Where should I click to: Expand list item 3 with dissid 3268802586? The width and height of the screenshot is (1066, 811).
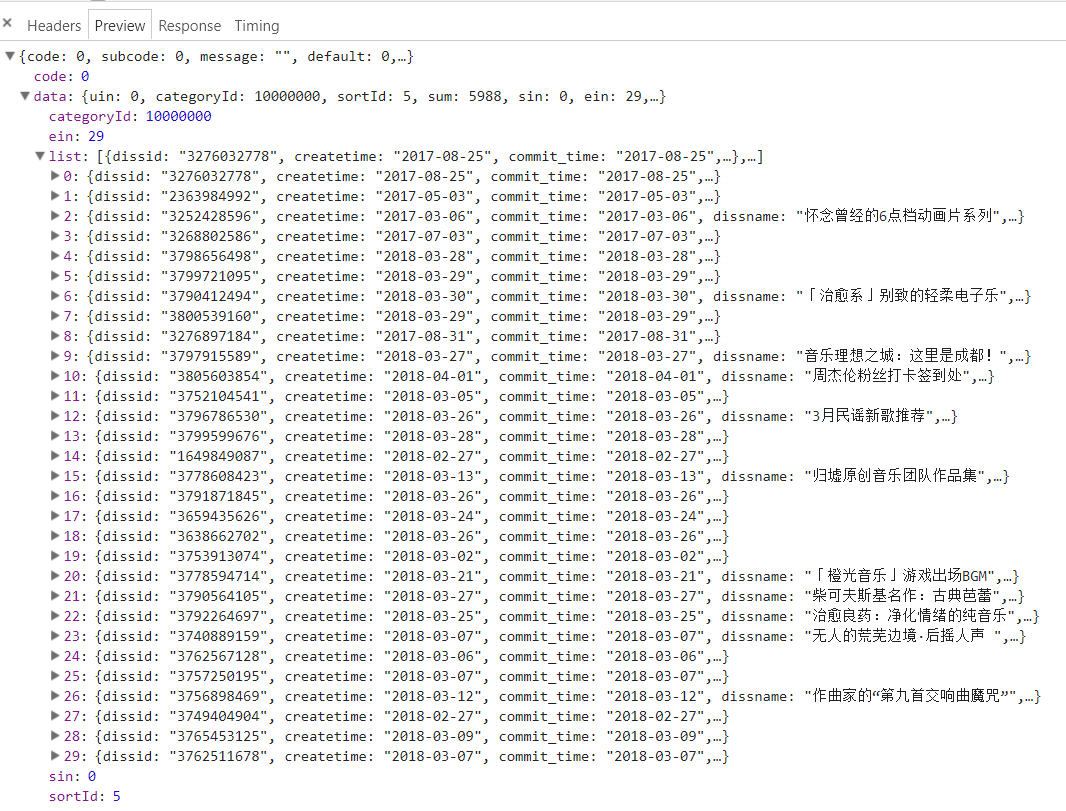click(x=55, y=236)
